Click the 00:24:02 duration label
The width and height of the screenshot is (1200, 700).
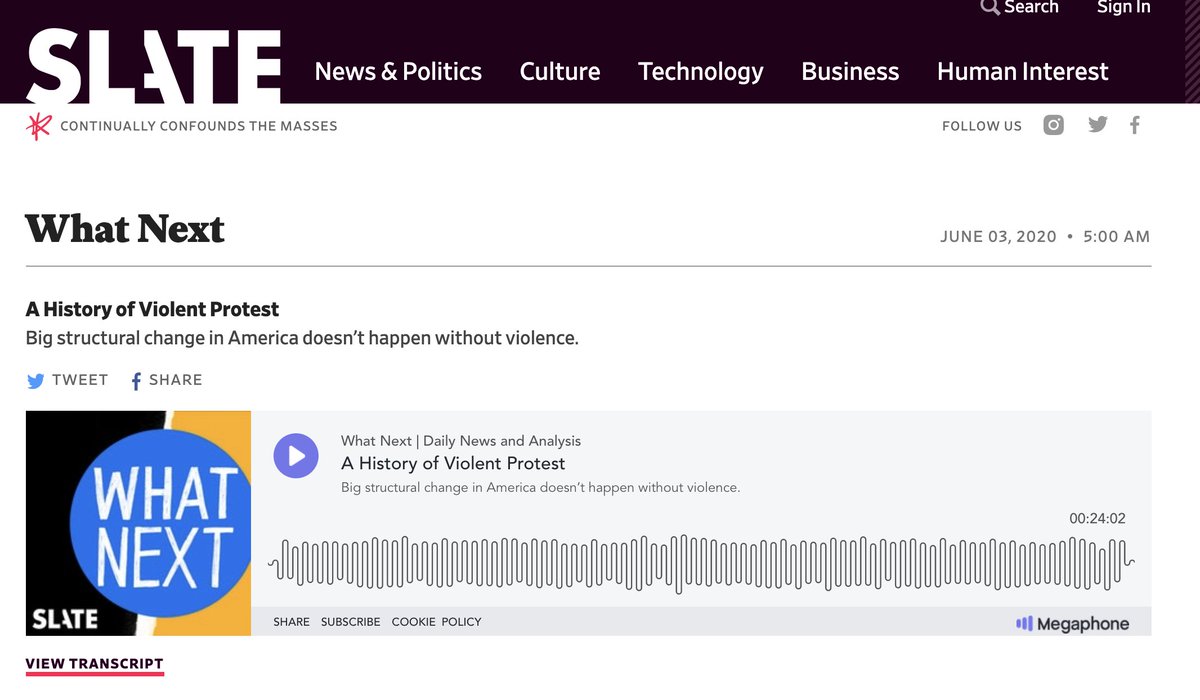pyautogui.click(x=1097, y=519)
